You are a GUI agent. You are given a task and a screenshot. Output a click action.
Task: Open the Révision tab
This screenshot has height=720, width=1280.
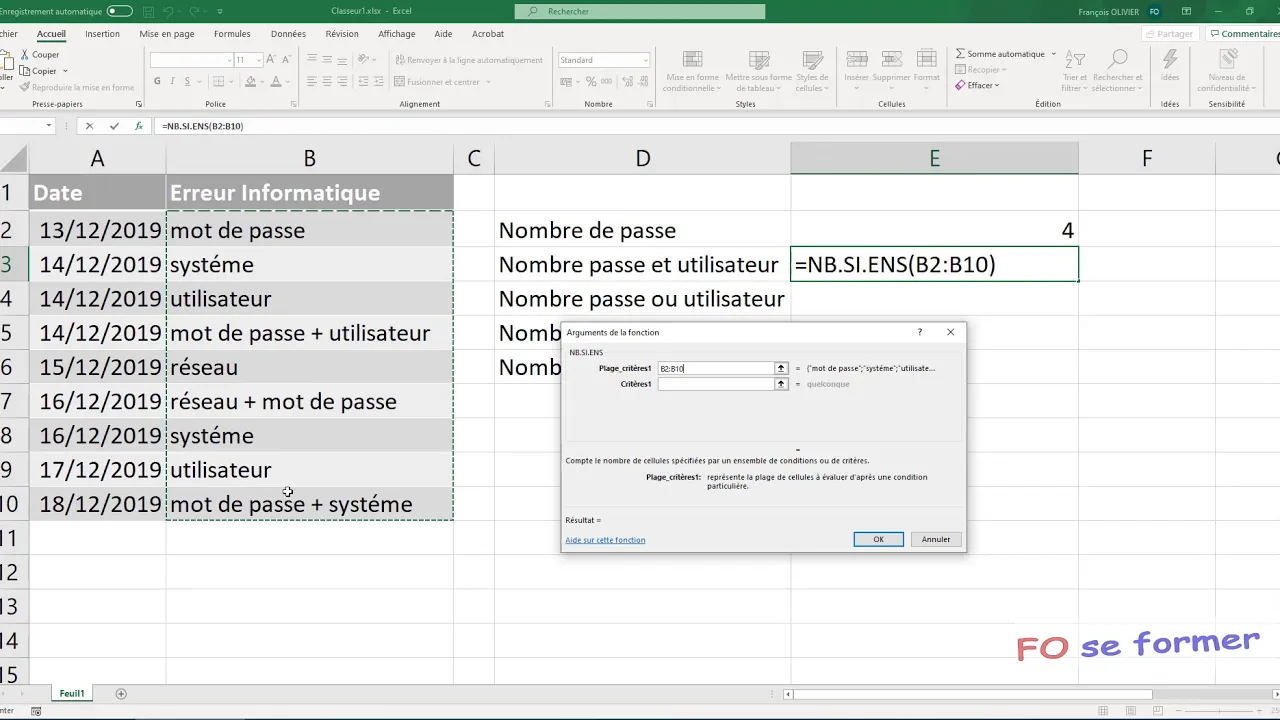[341, 34]
